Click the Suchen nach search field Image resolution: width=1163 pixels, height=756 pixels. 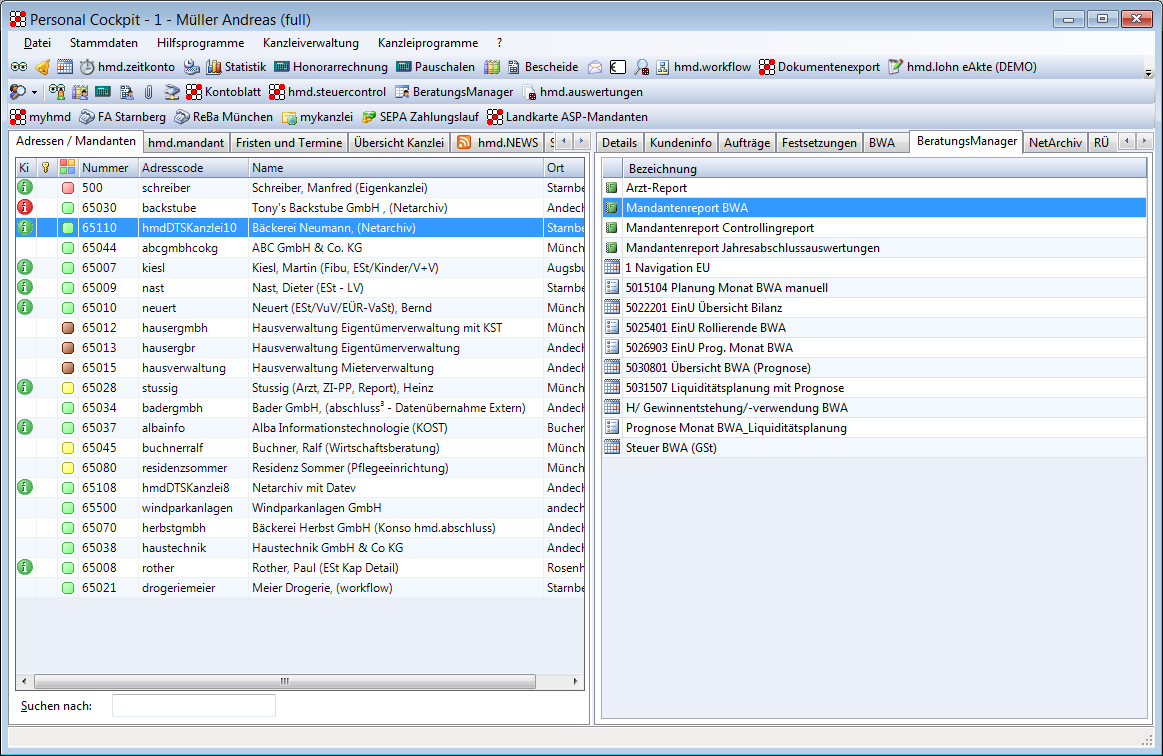pyautogui.click(x=193, y=706)
